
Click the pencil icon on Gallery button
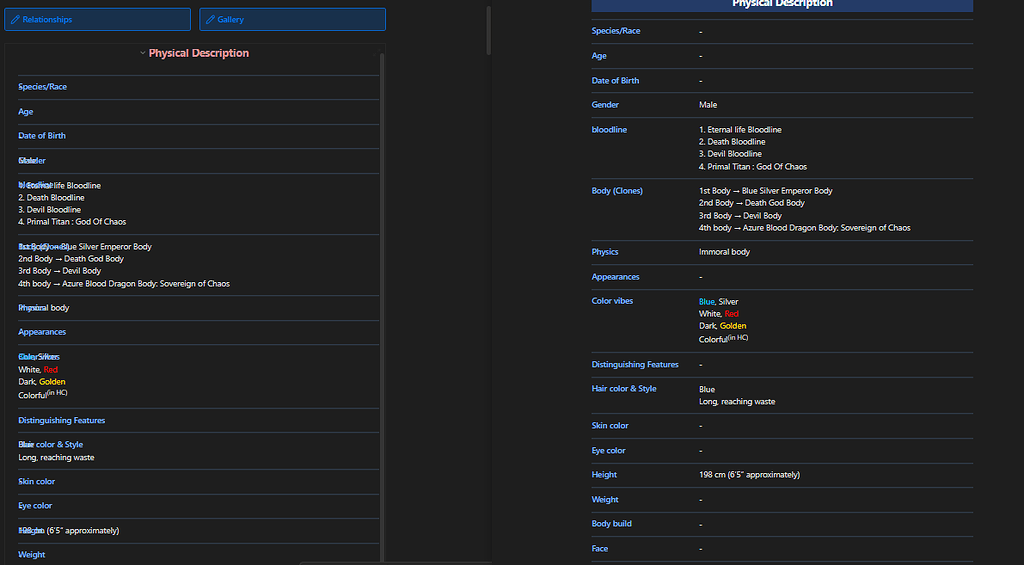210,20
